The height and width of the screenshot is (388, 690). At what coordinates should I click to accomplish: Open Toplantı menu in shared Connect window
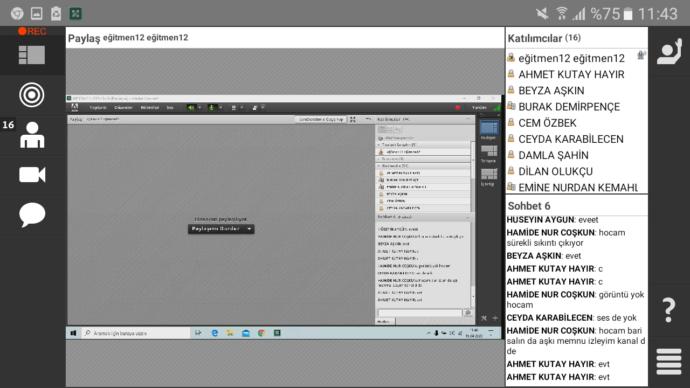[x=98, y=107]
